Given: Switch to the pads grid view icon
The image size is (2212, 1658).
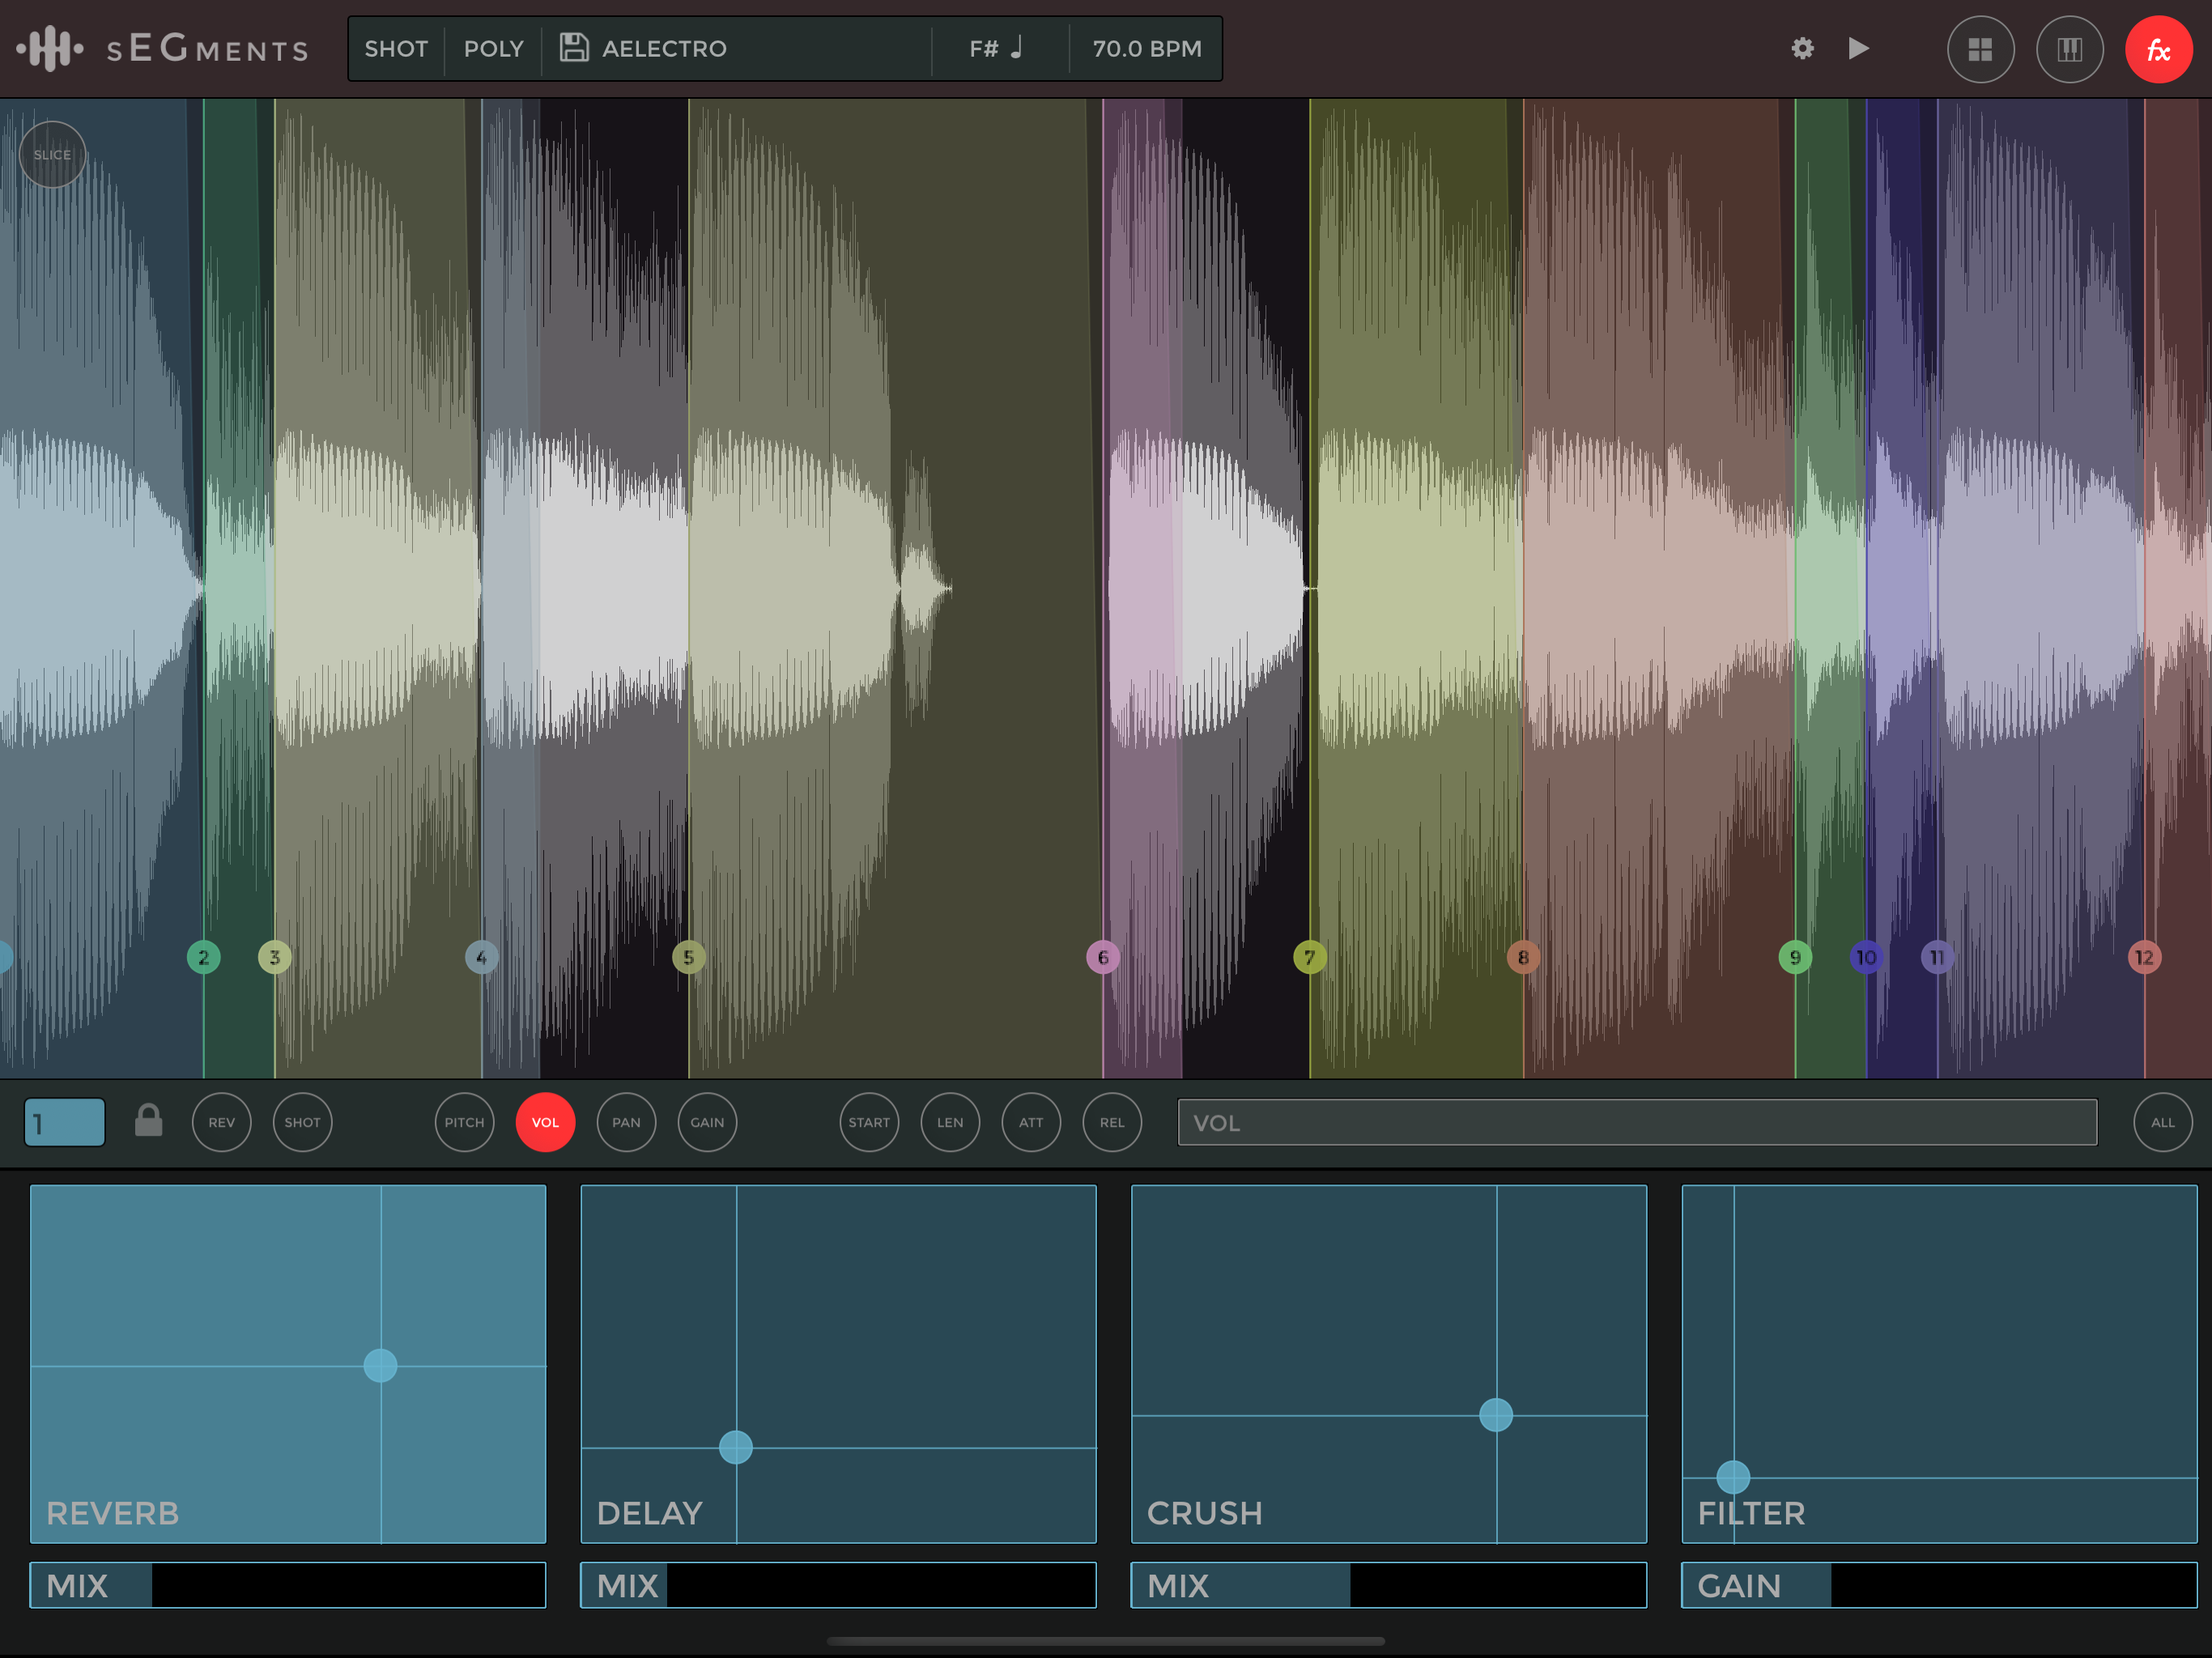Looking at the screenshot, I should click(1980, 49).
